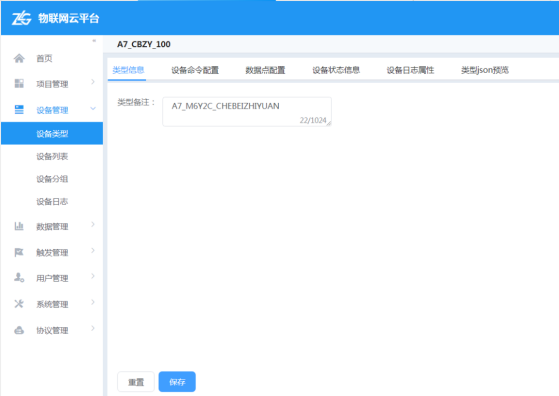Click the 协议管理 icon
The image size is (559, 396).
click(x=19, y=330)
